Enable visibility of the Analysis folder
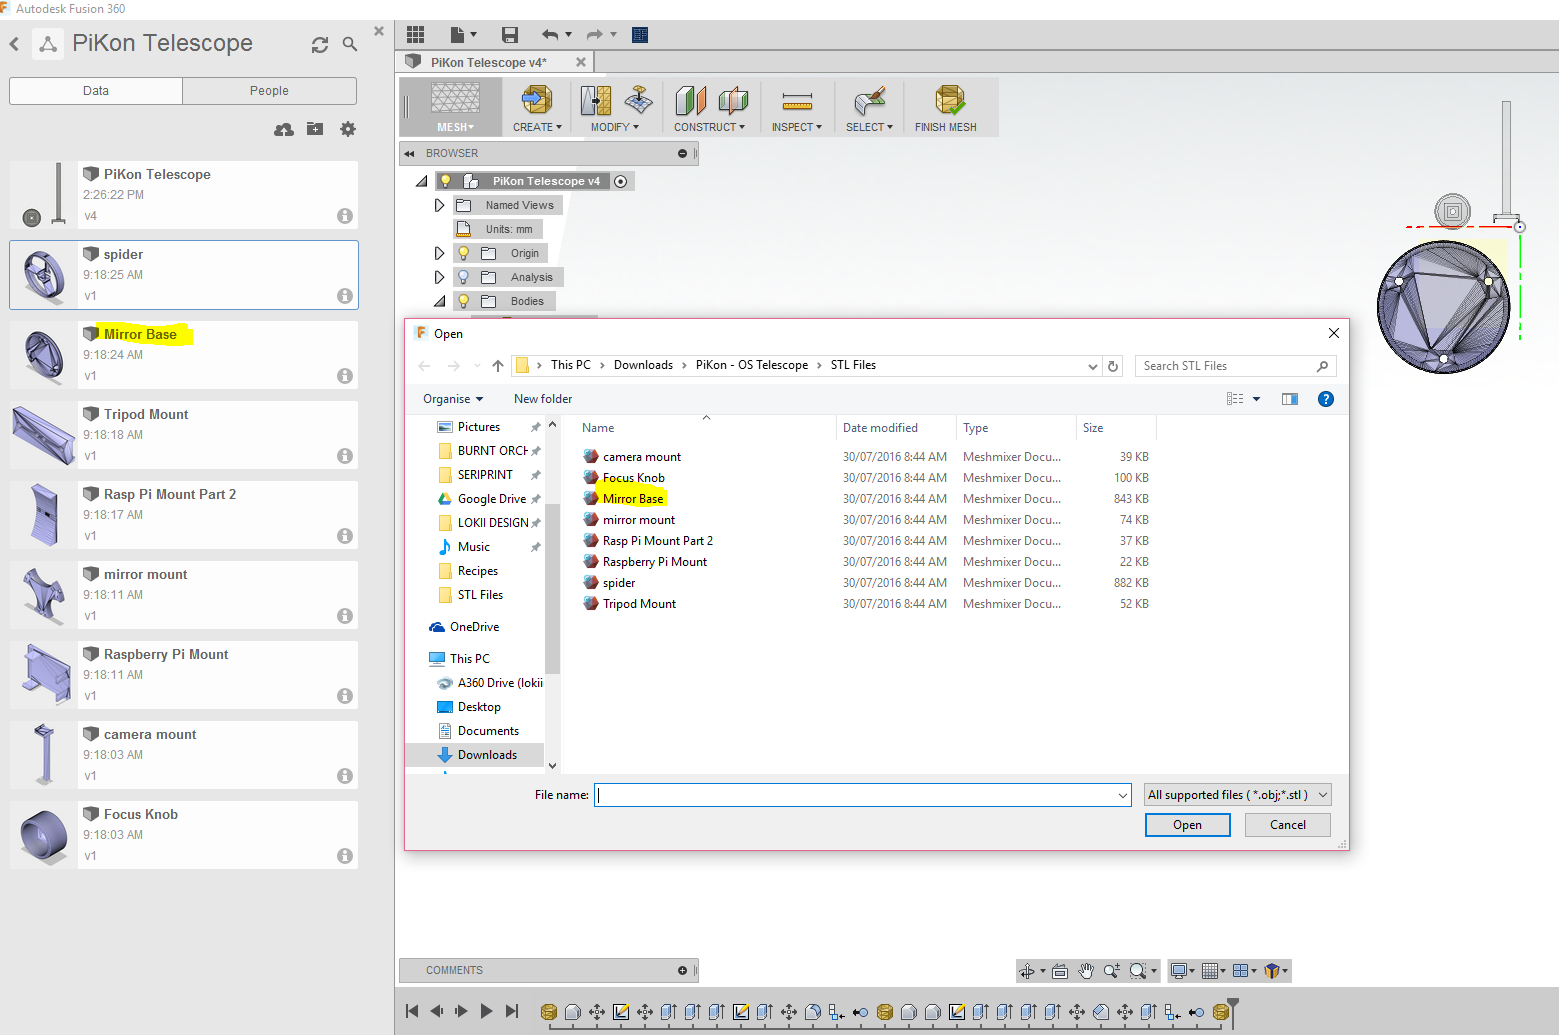 tap(463, 276)
